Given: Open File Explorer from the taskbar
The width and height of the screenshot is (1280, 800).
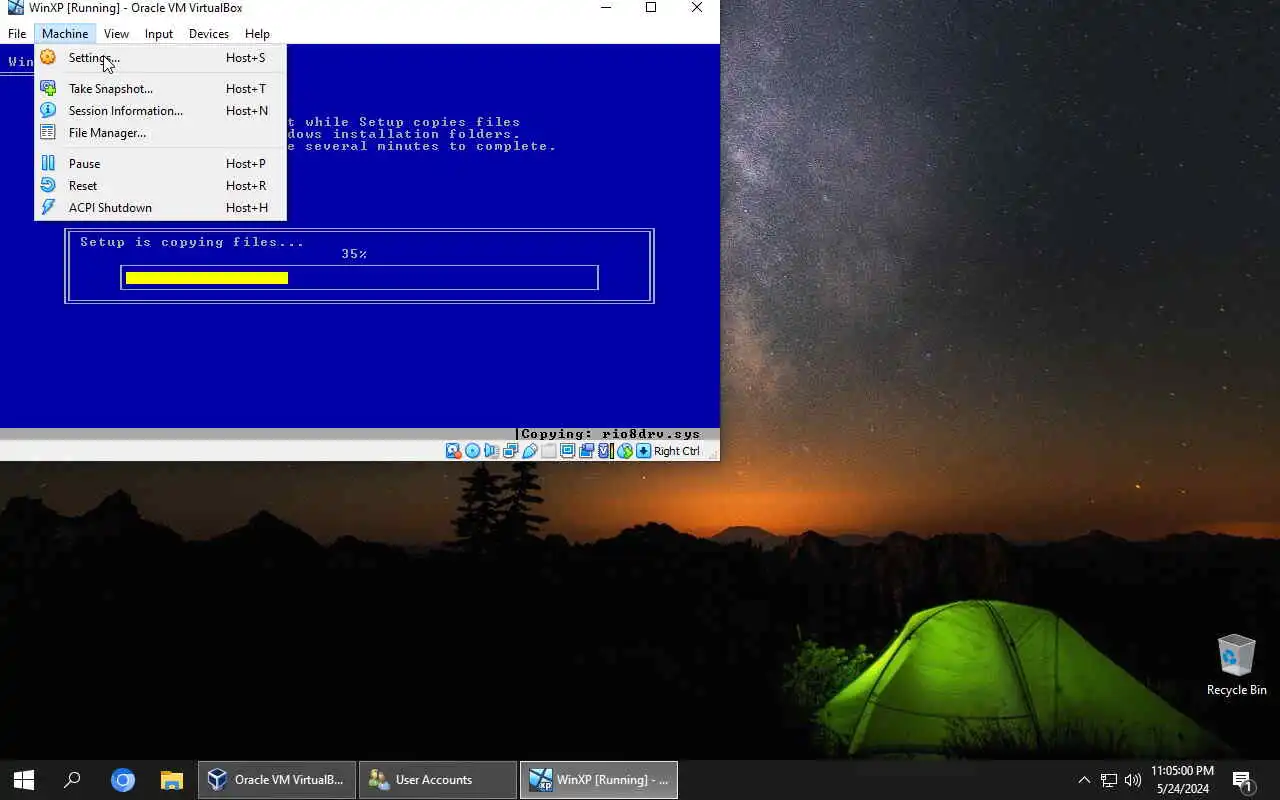Looking at the screenshot, I should (x=172, y=780).
